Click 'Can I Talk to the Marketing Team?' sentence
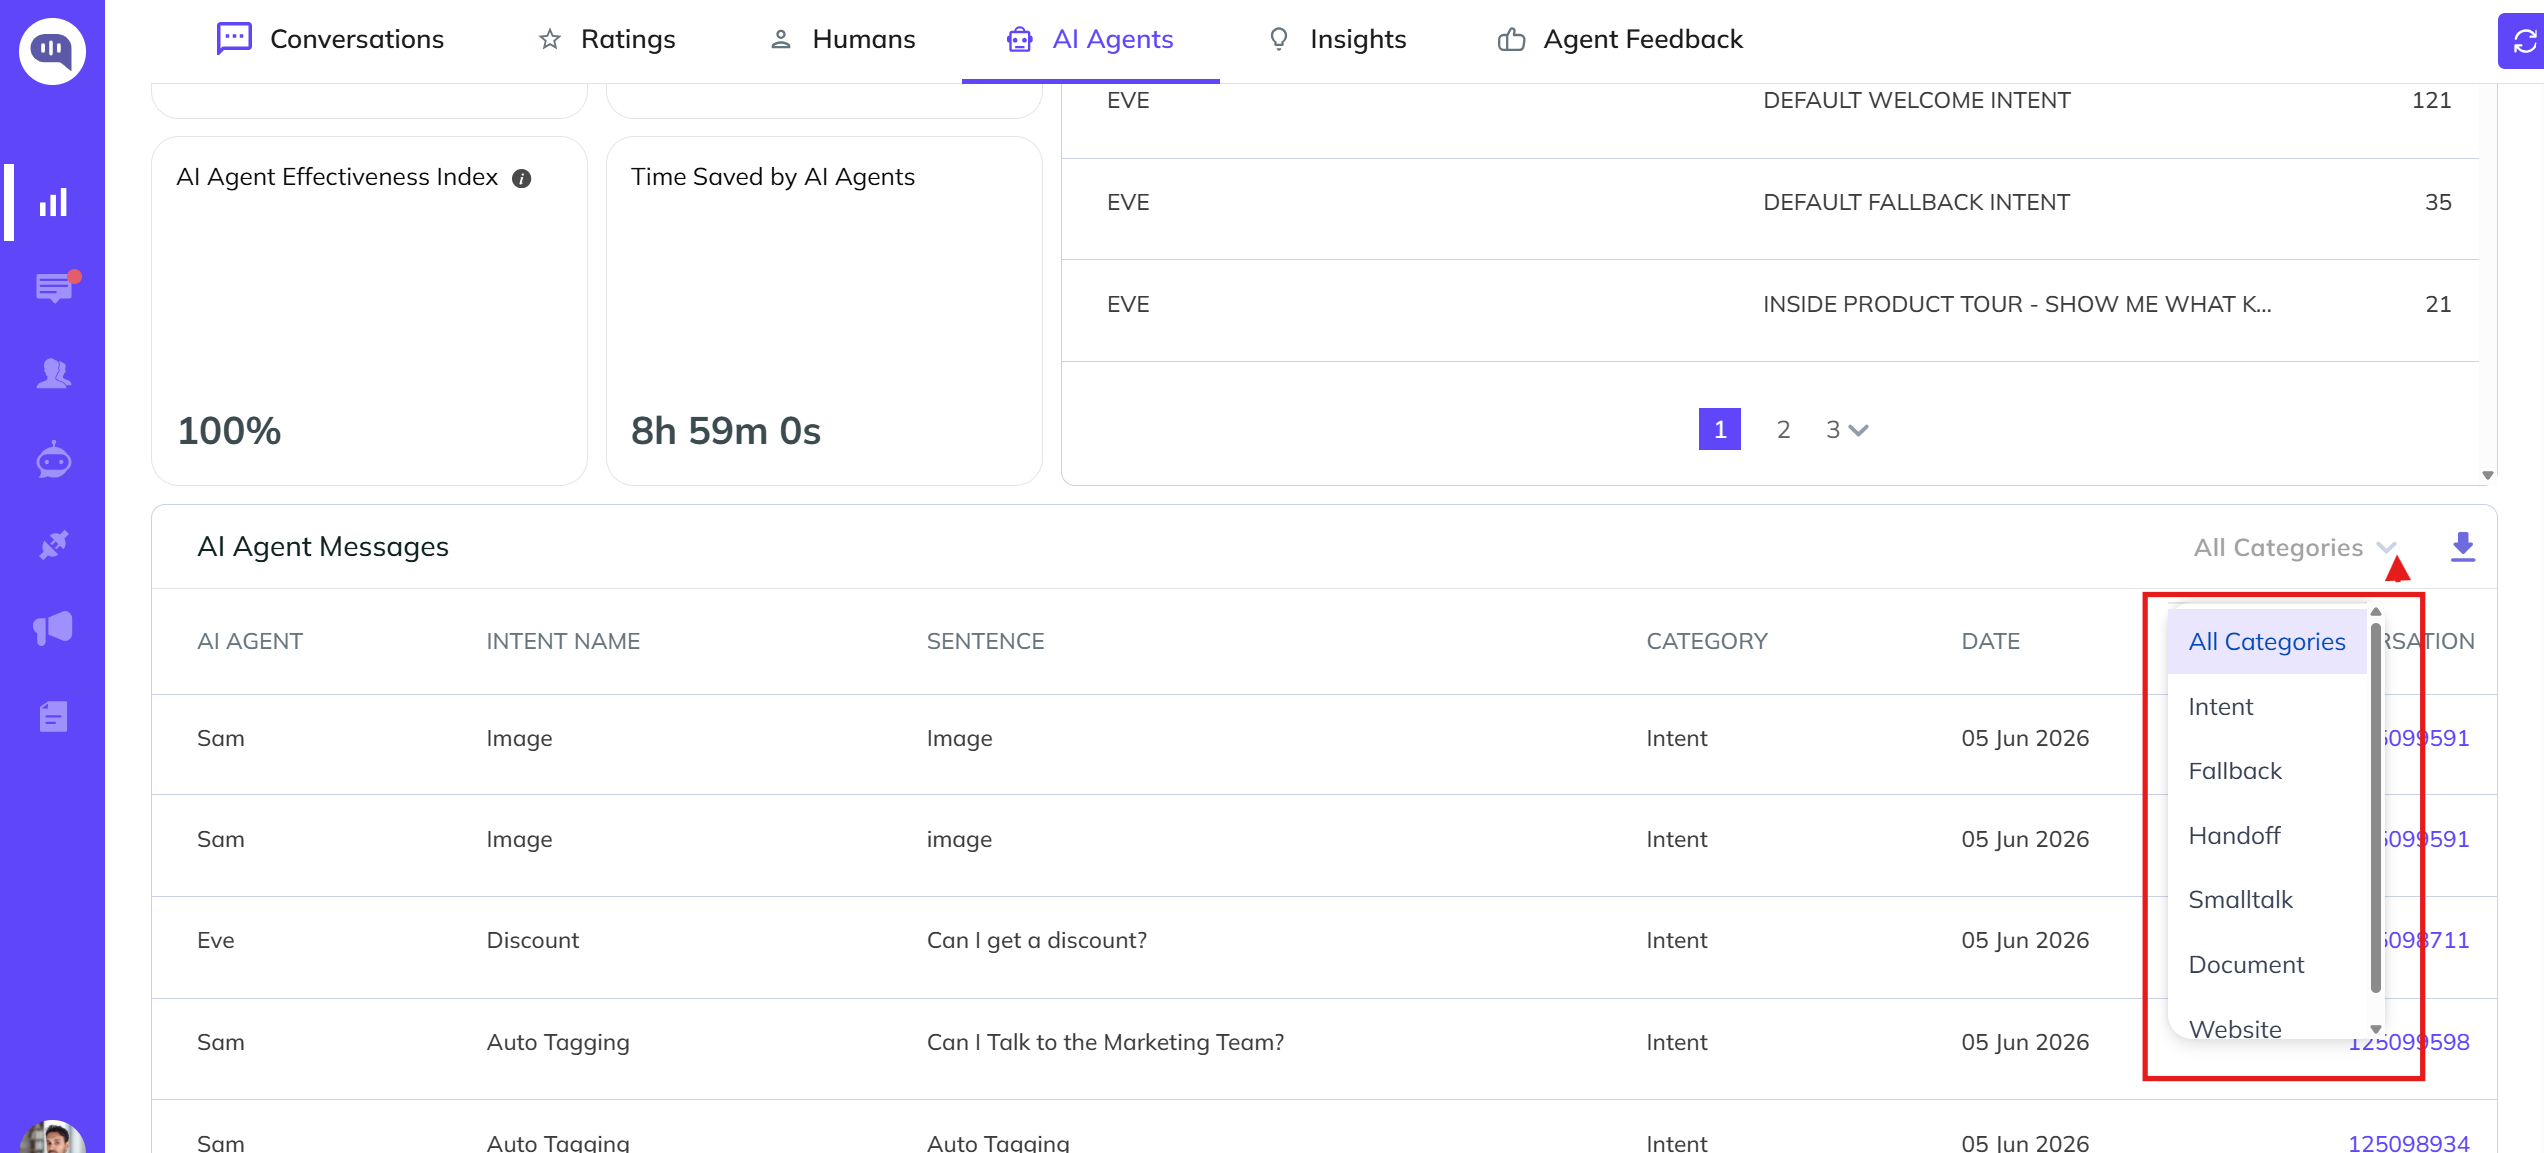This screenshot has height=1153, width=2544. point(1105,1042)
